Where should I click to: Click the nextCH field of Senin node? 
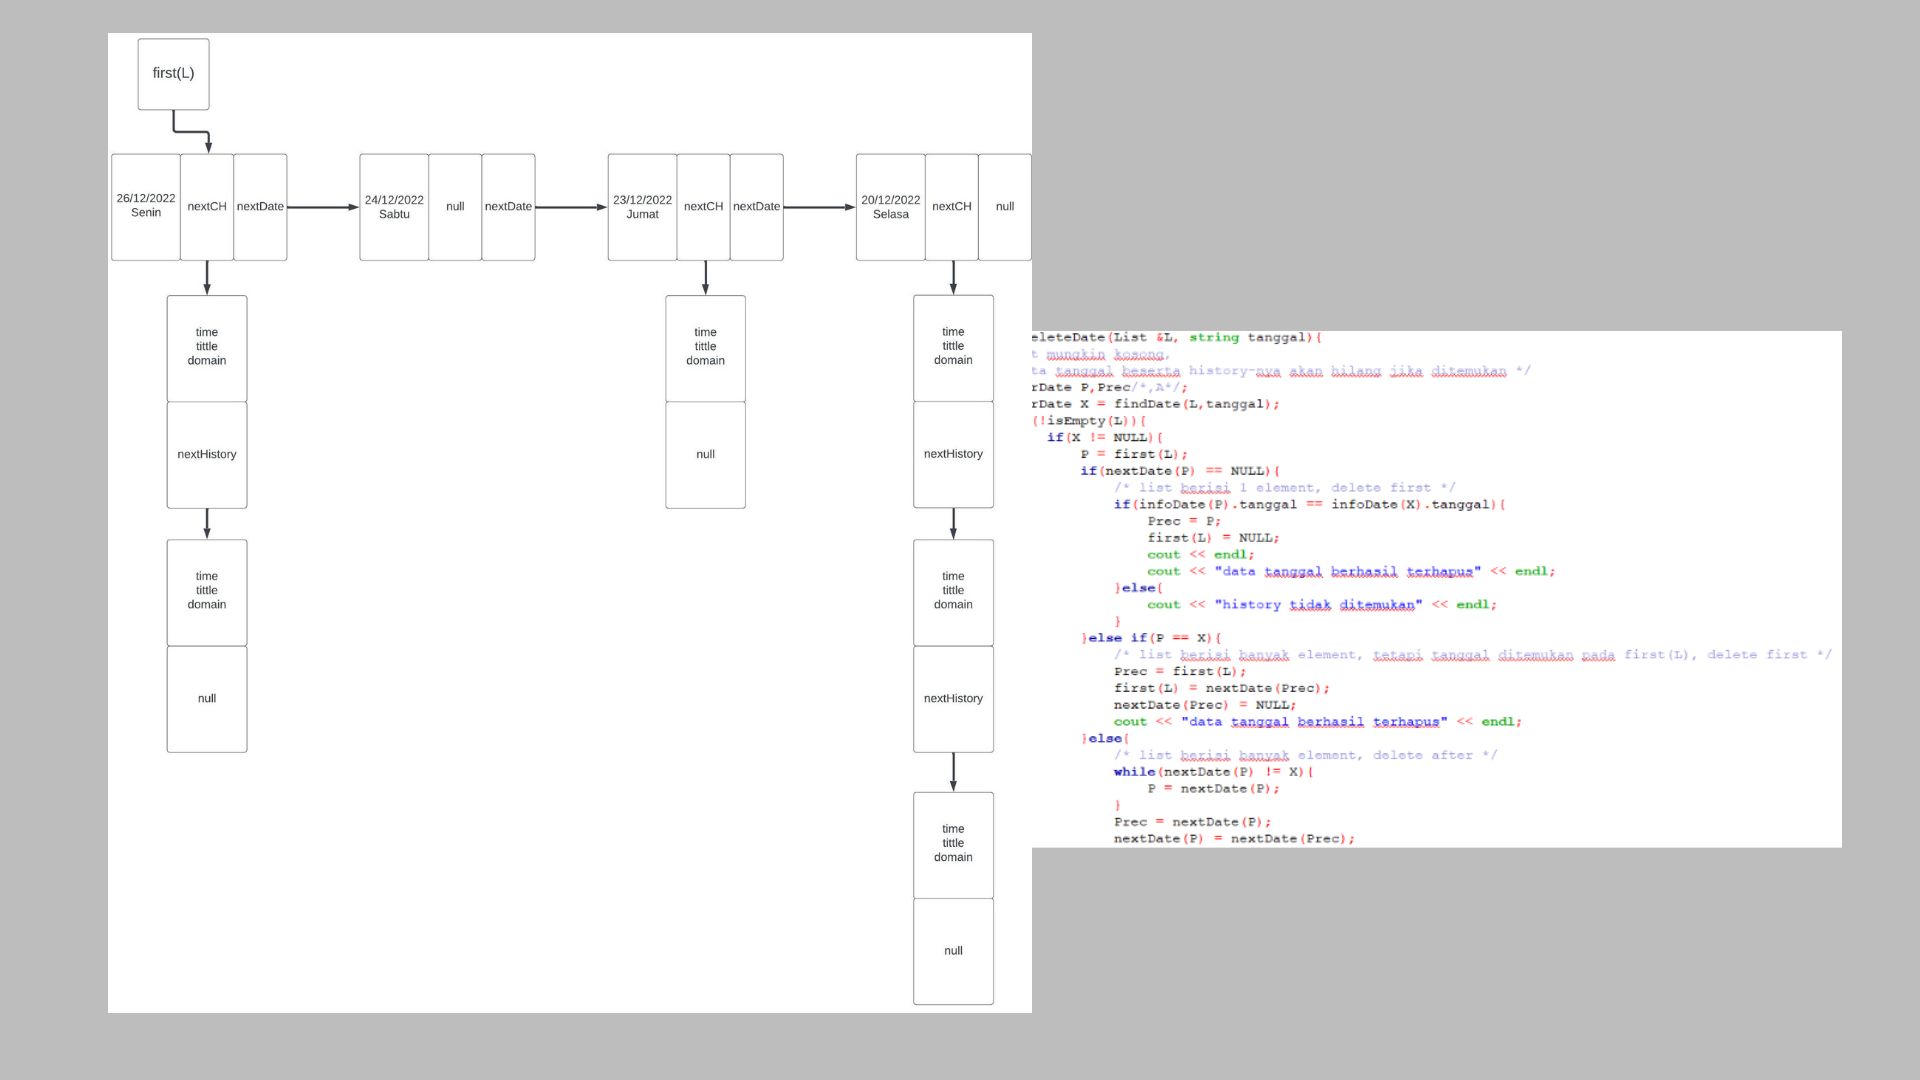click(x=206, y=206)
